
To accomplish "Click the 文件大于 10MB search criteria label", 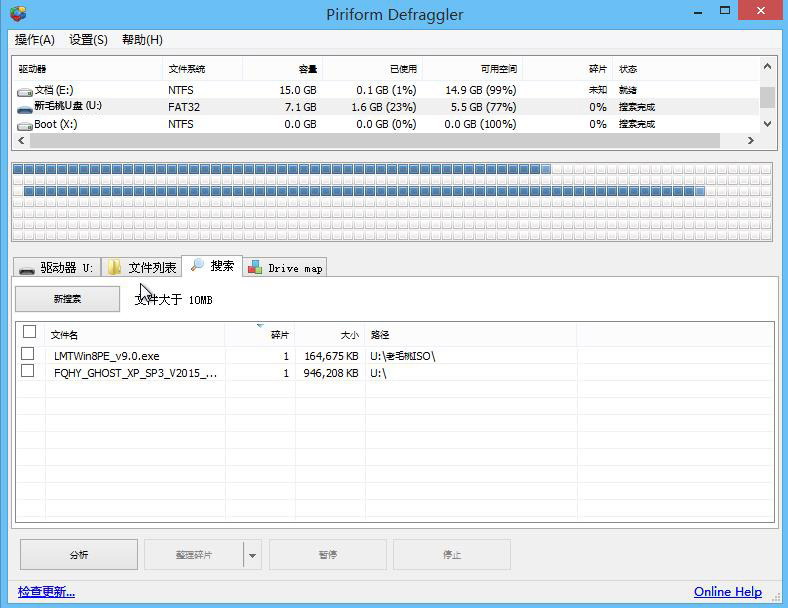I will click(x=173, y=300).
